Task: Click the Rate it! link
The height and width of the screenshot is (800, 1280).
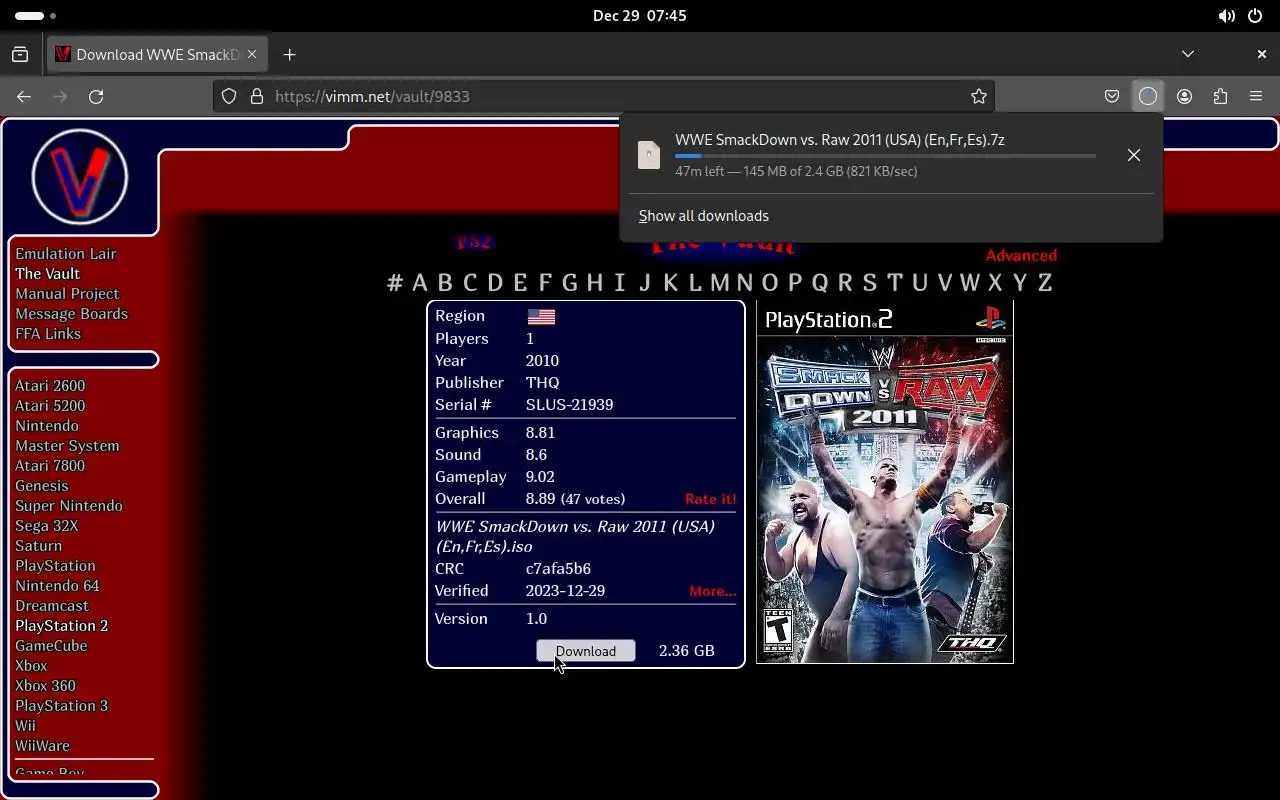Action: click(710, 499)
